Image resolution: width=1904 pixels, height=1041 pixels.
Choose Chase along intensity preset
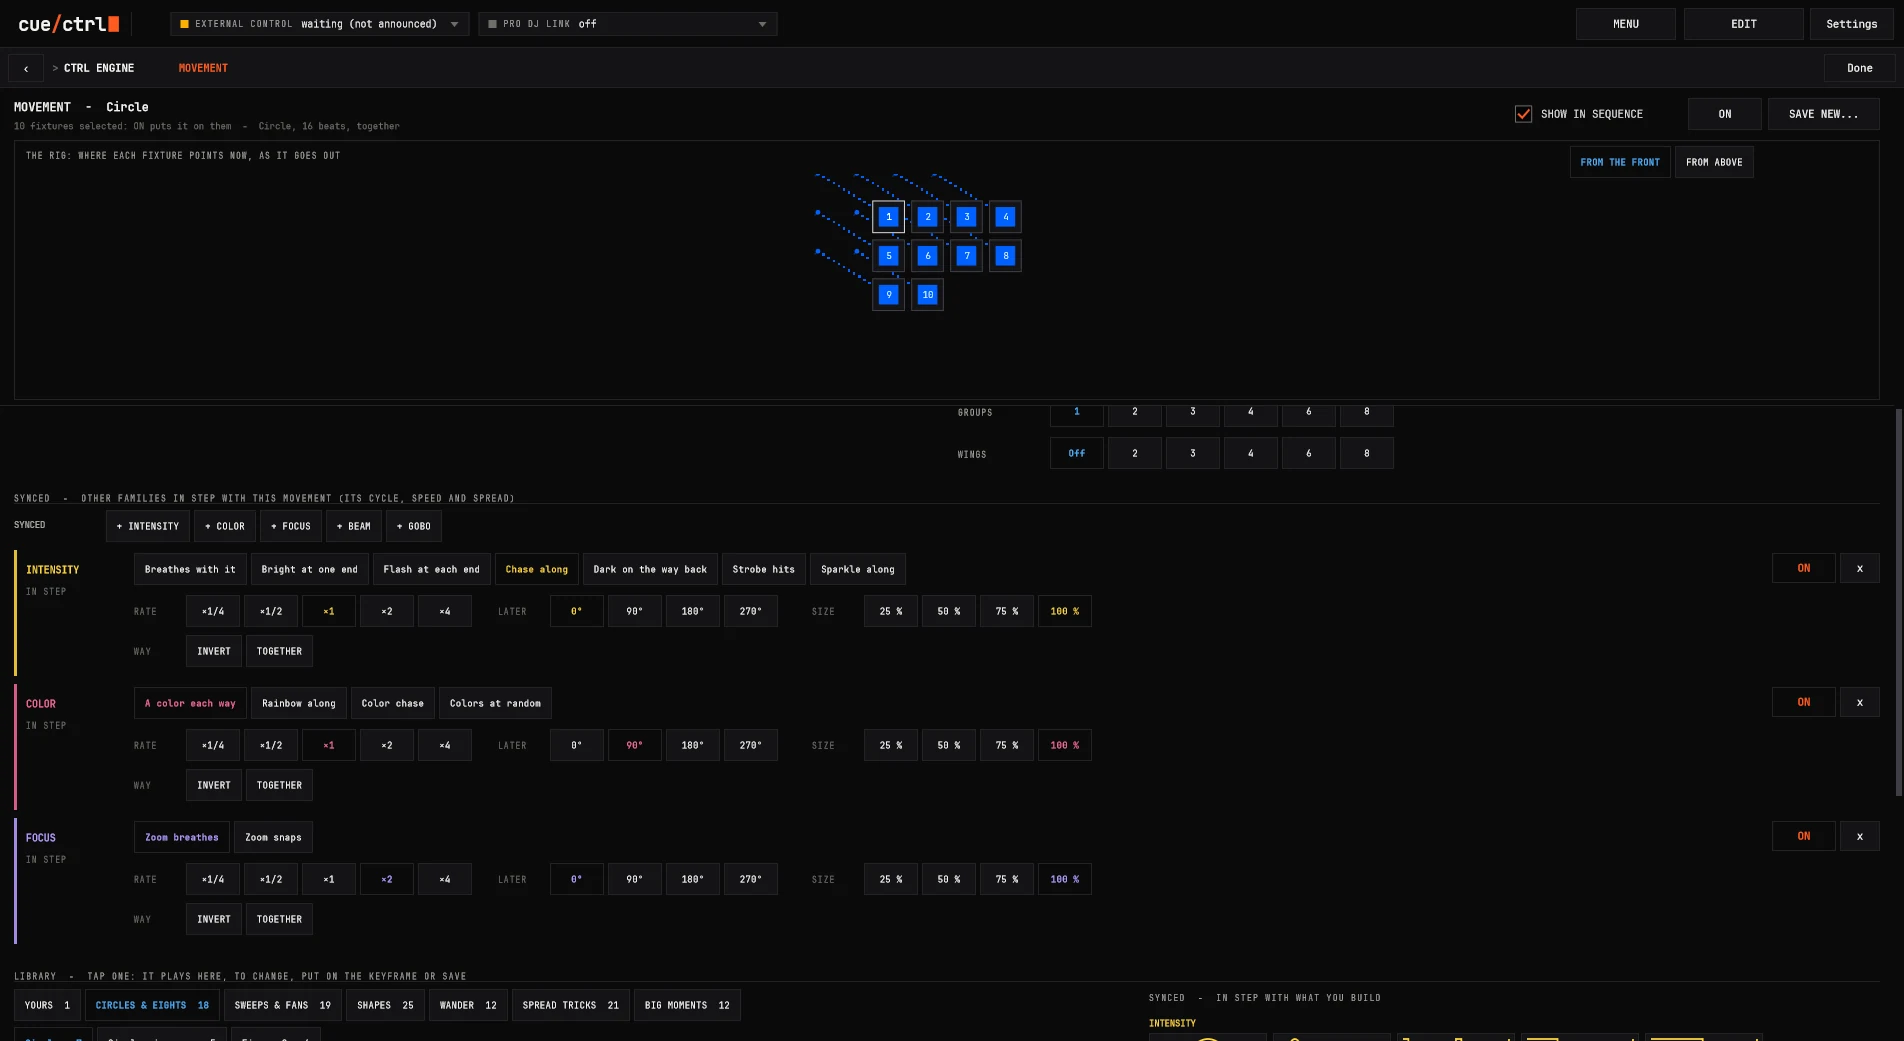(536, 569)
